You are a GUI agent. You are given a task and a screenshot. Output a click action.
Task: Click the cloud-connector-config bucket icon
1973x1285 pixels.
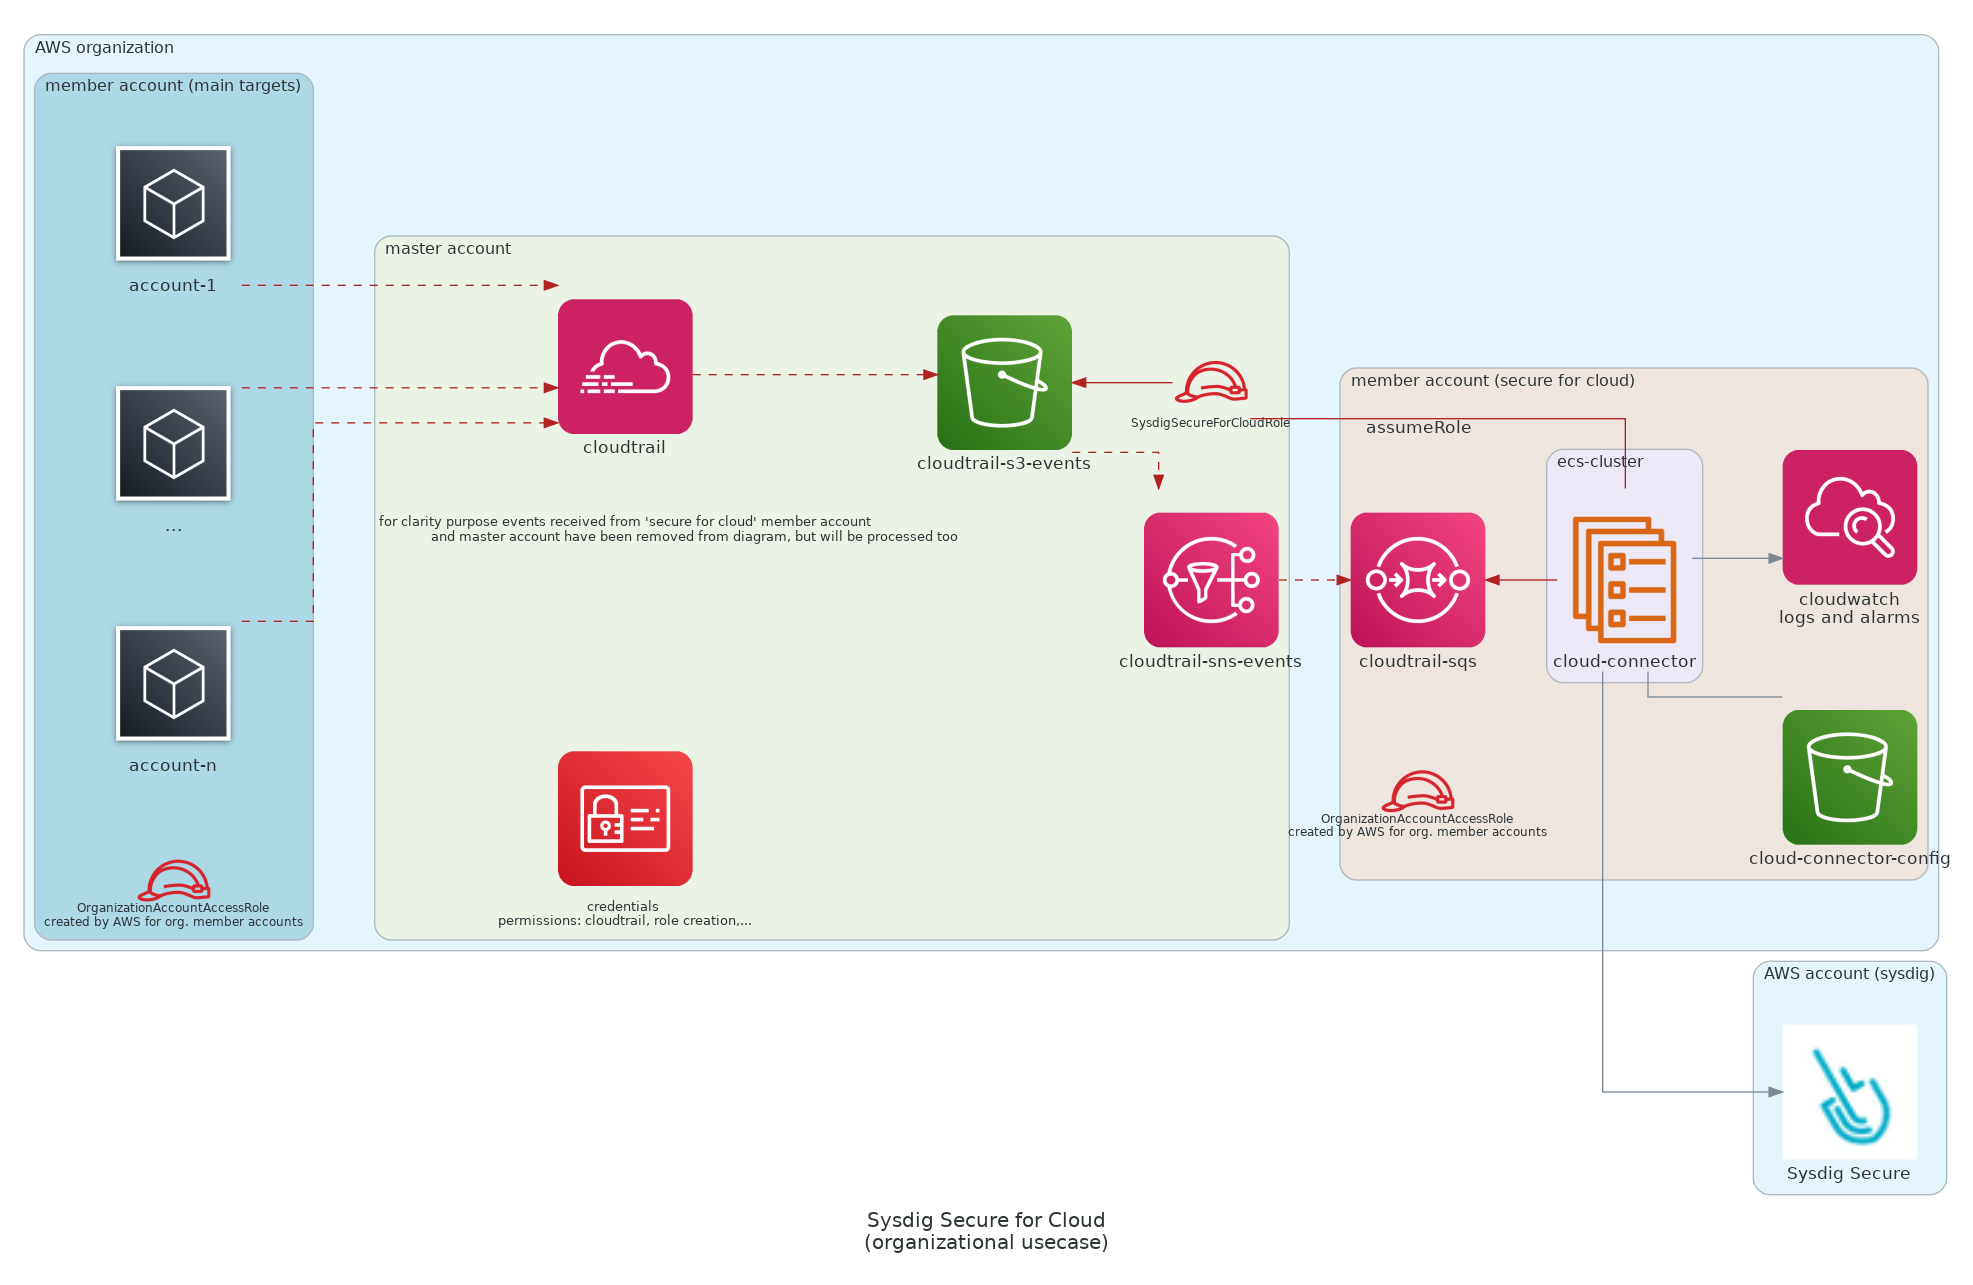click(1849, 777)
